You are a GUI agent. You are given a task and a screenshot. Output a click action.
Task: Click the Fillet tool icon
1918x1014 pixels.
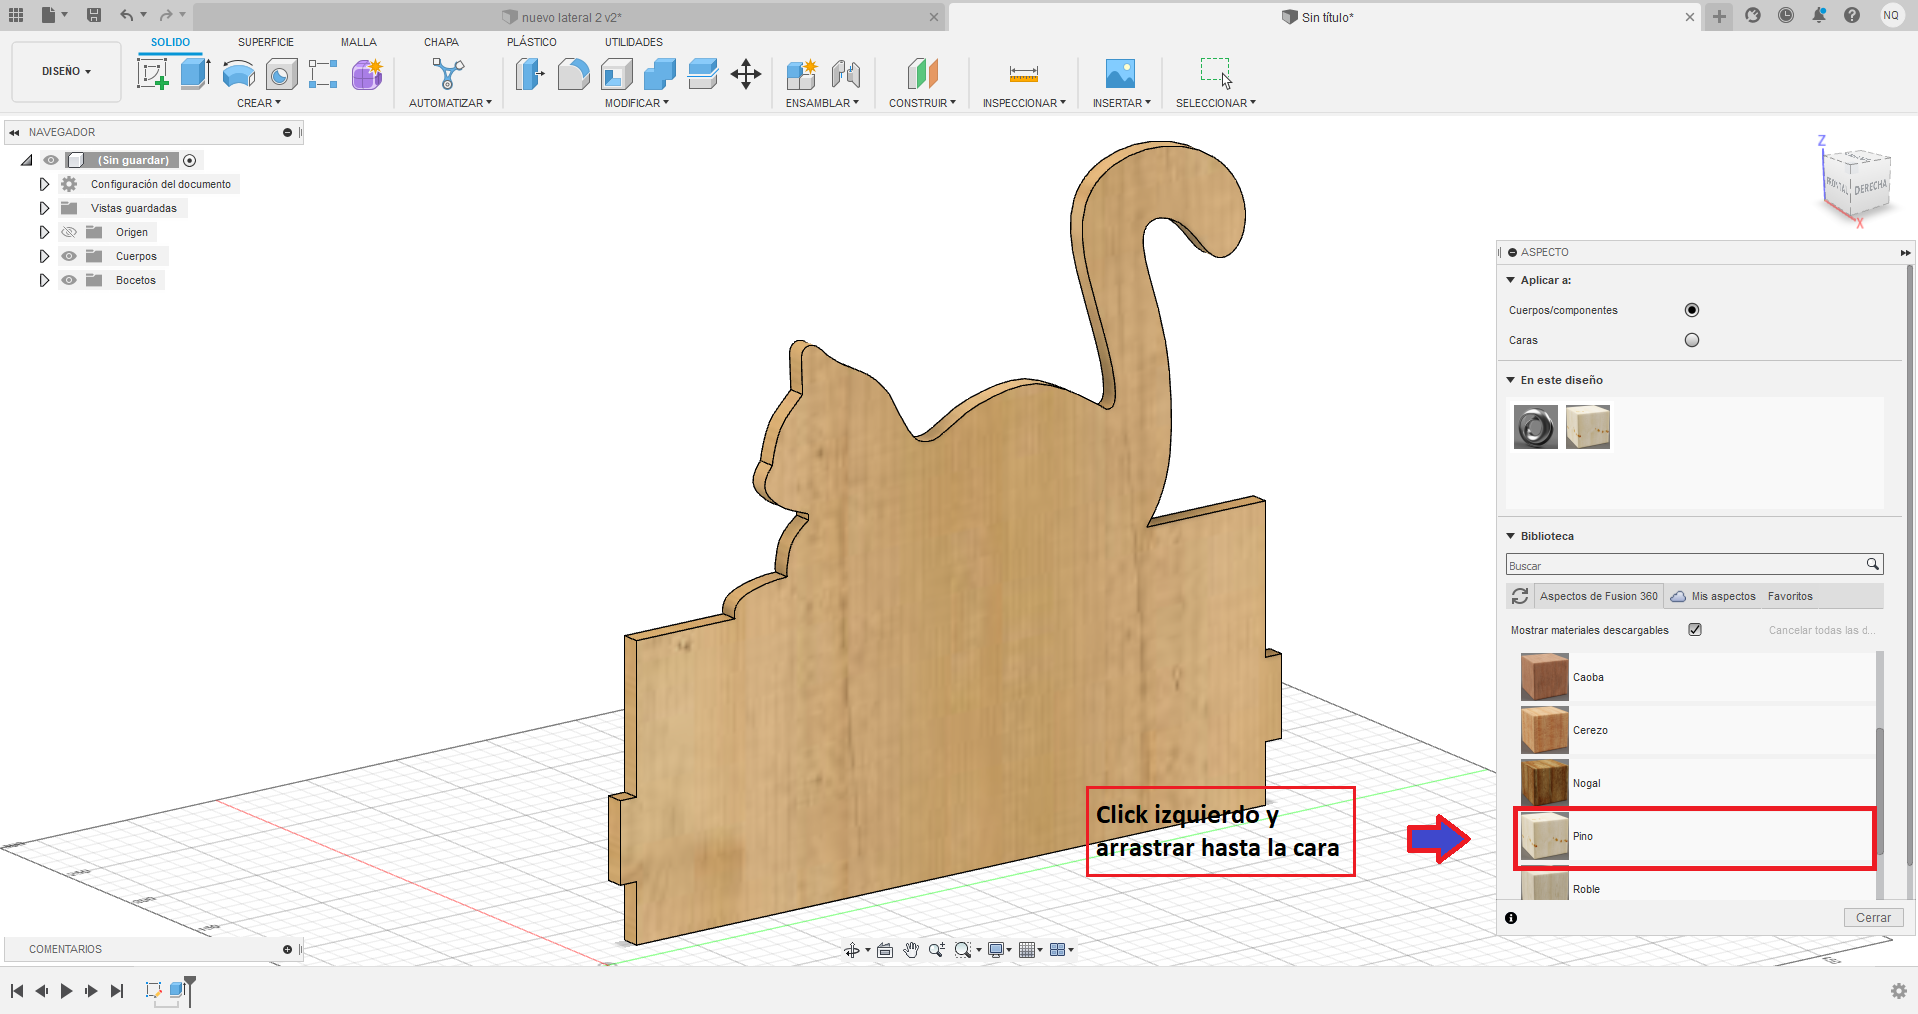573,74
